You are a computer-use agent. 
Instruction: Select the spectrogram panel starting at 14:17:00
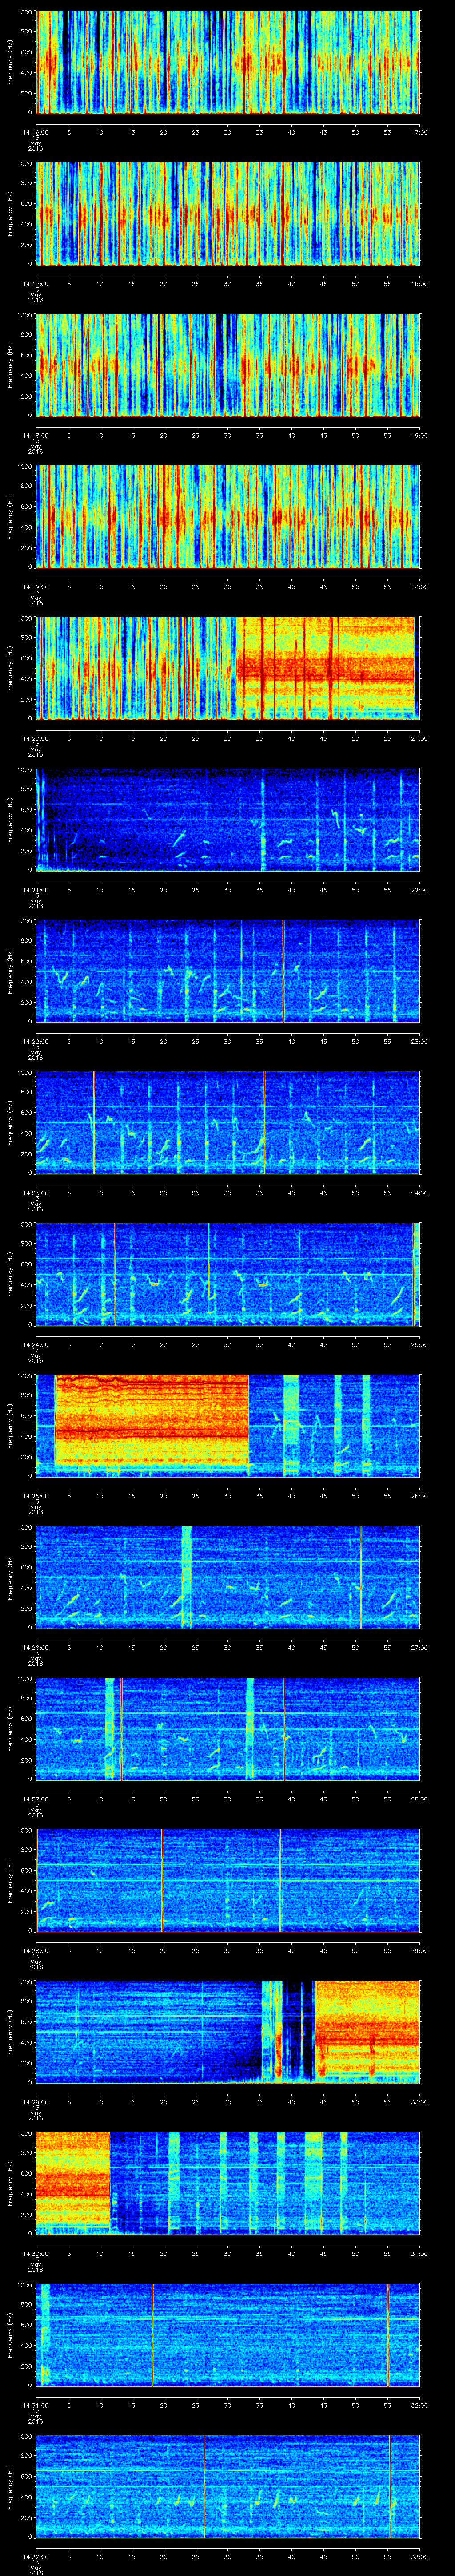click(227, 213)
